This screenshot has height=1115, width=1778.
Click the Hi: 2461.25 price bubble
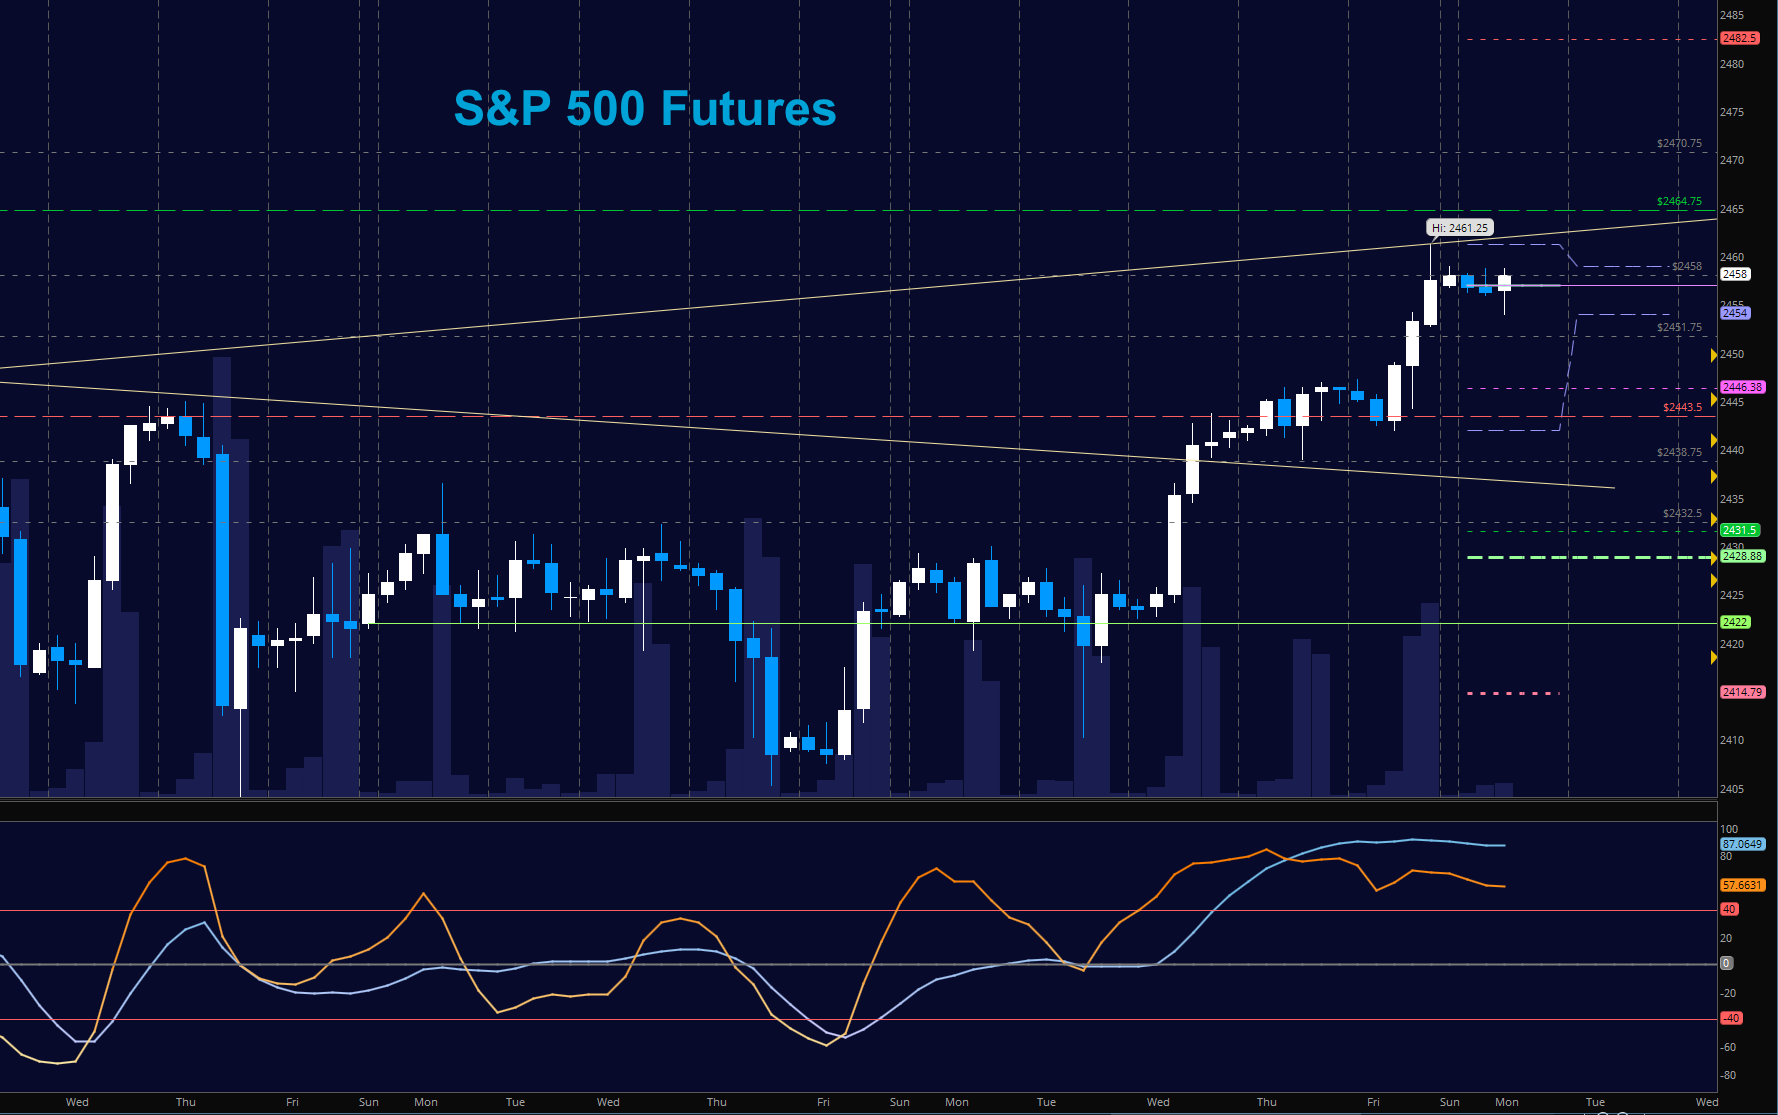point(1459,228)
